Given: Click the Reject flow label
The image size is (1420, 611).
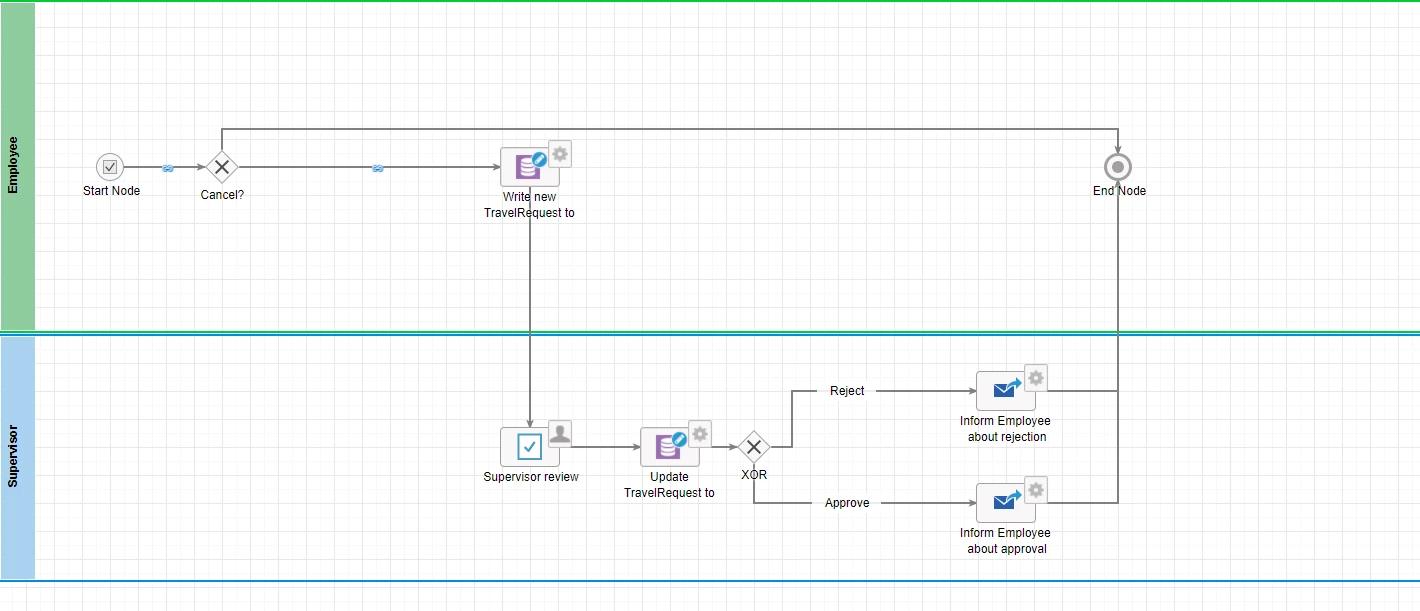Looking at the screenshot, I should (847, 391).
